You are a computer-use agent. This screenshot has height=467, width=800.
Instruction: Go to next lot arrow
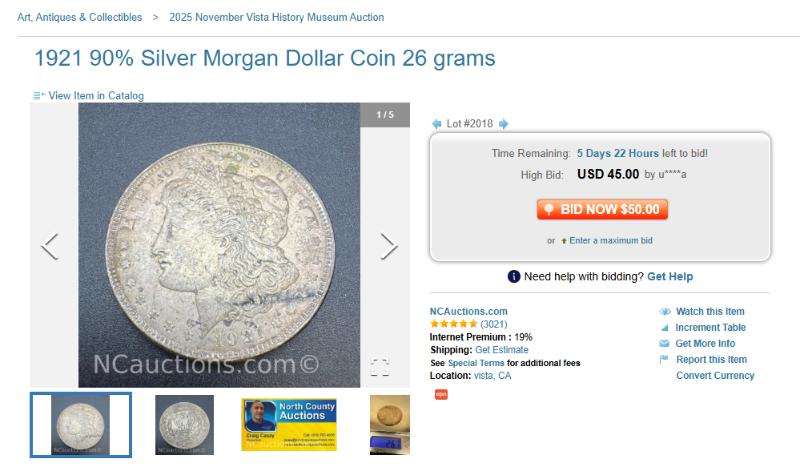click(504, 124)
